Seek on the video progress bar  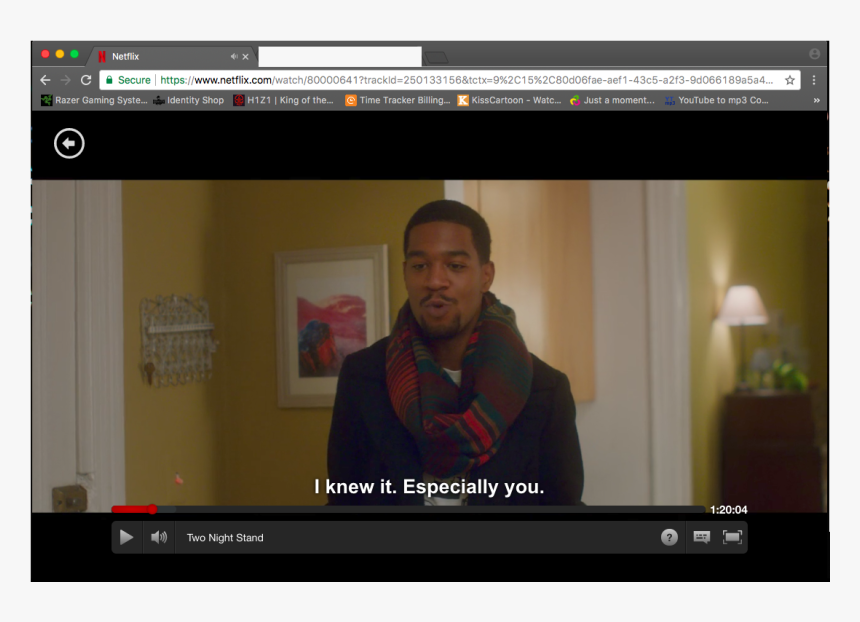408,510
